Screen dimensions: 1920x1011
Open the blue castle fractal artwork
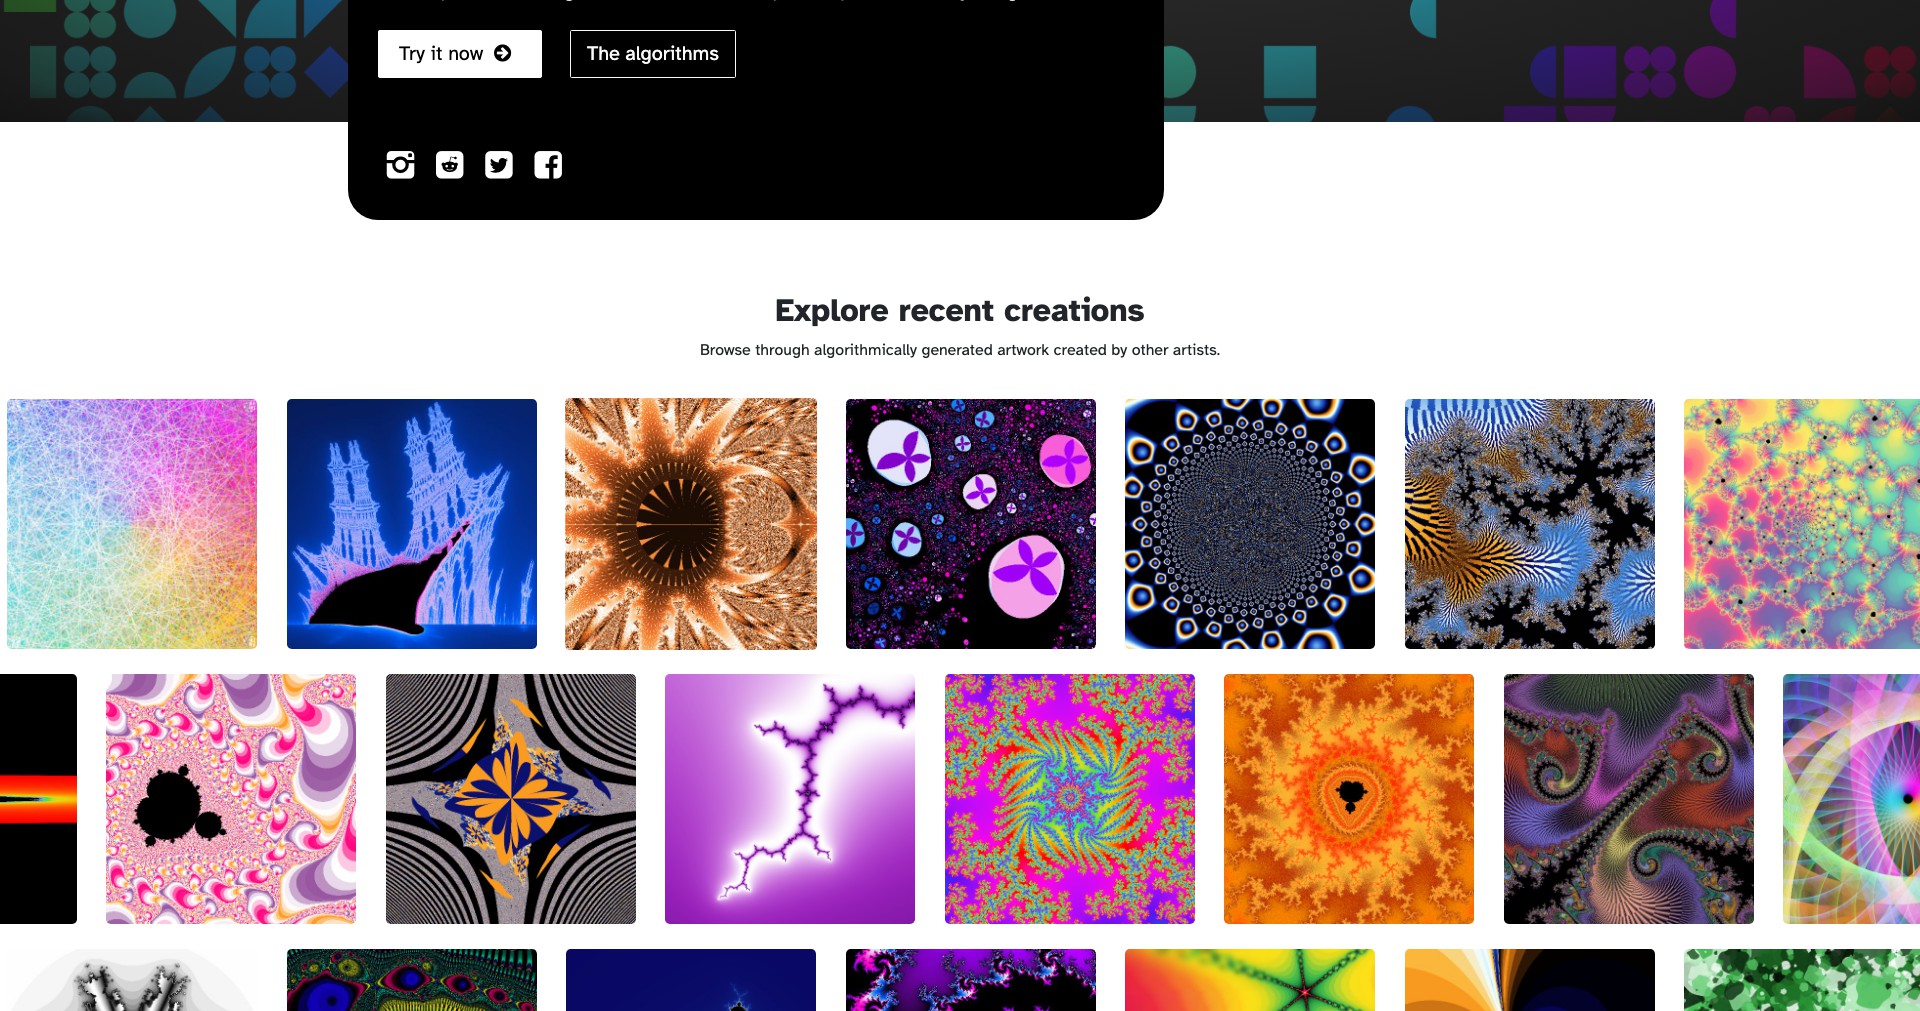point(412,524)
